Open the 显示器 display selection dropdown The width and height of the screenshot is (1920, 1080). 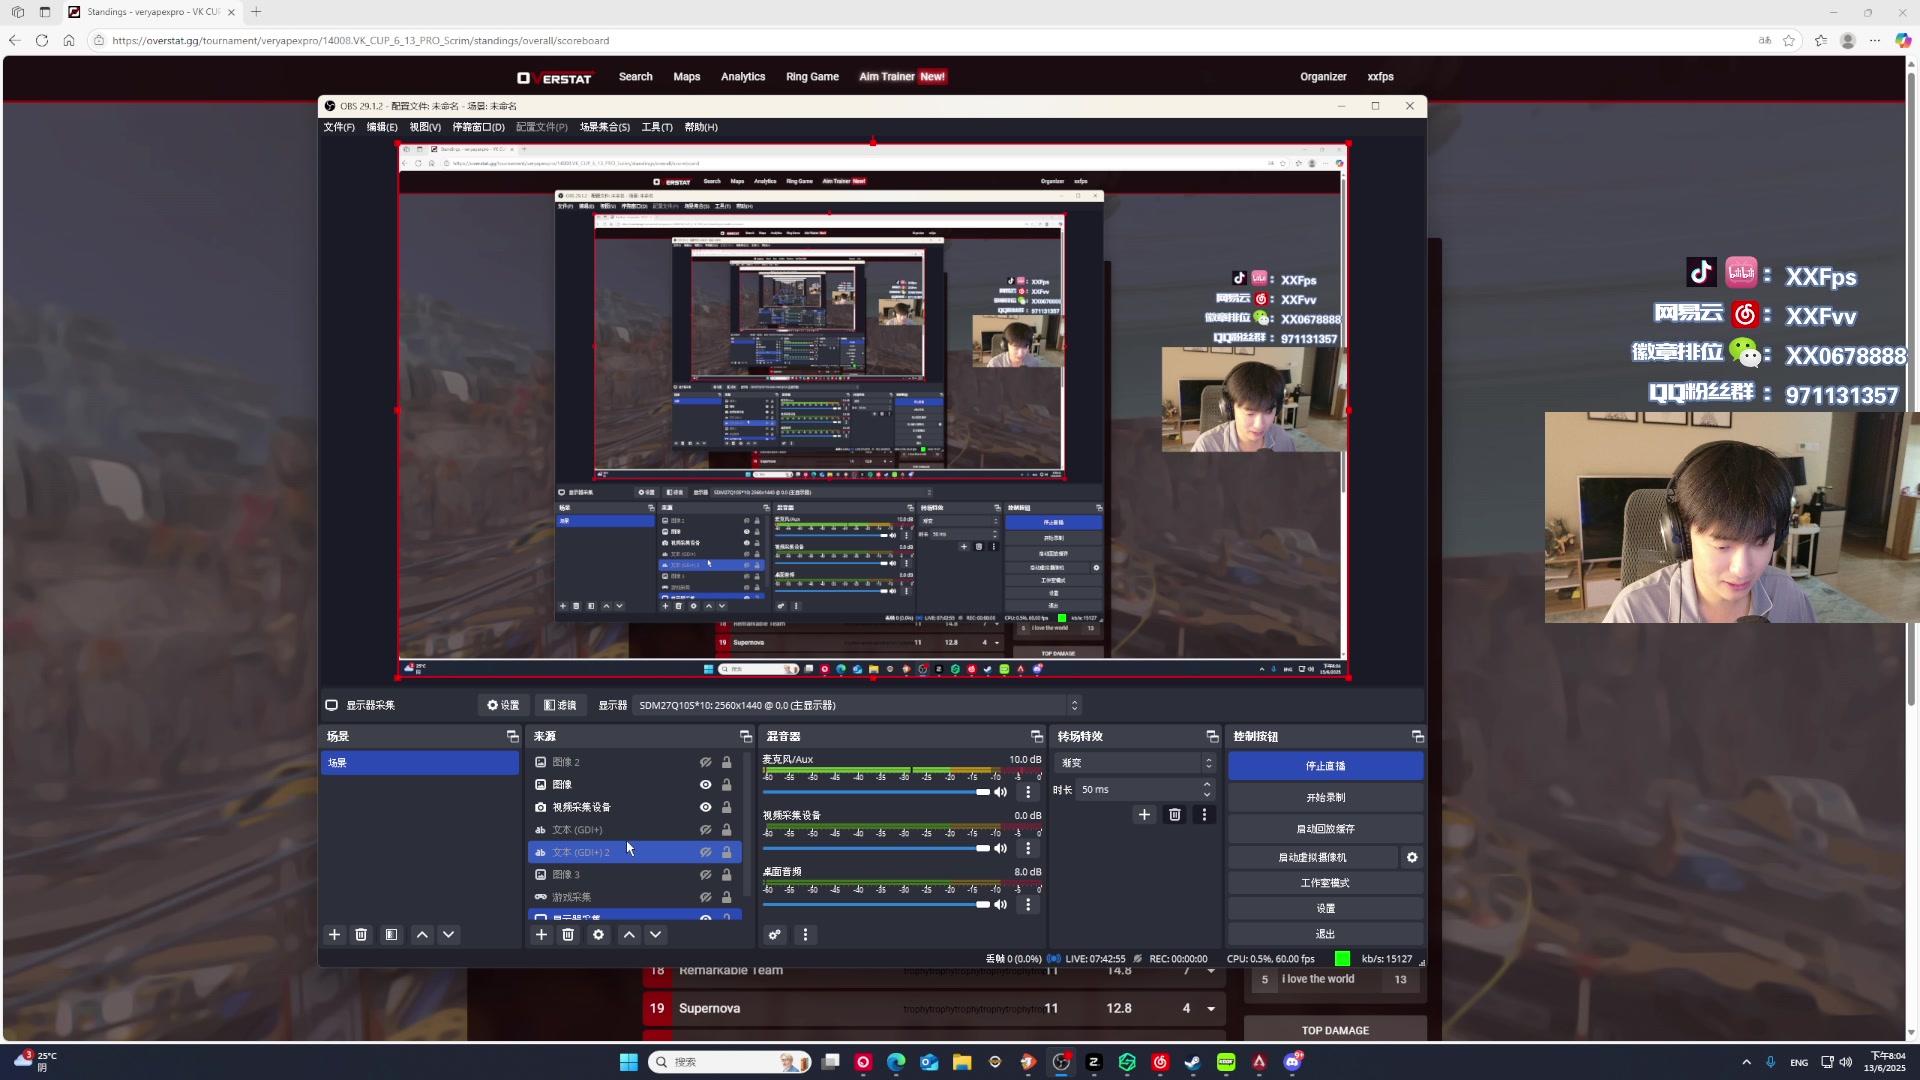click(x=858, y=705)
